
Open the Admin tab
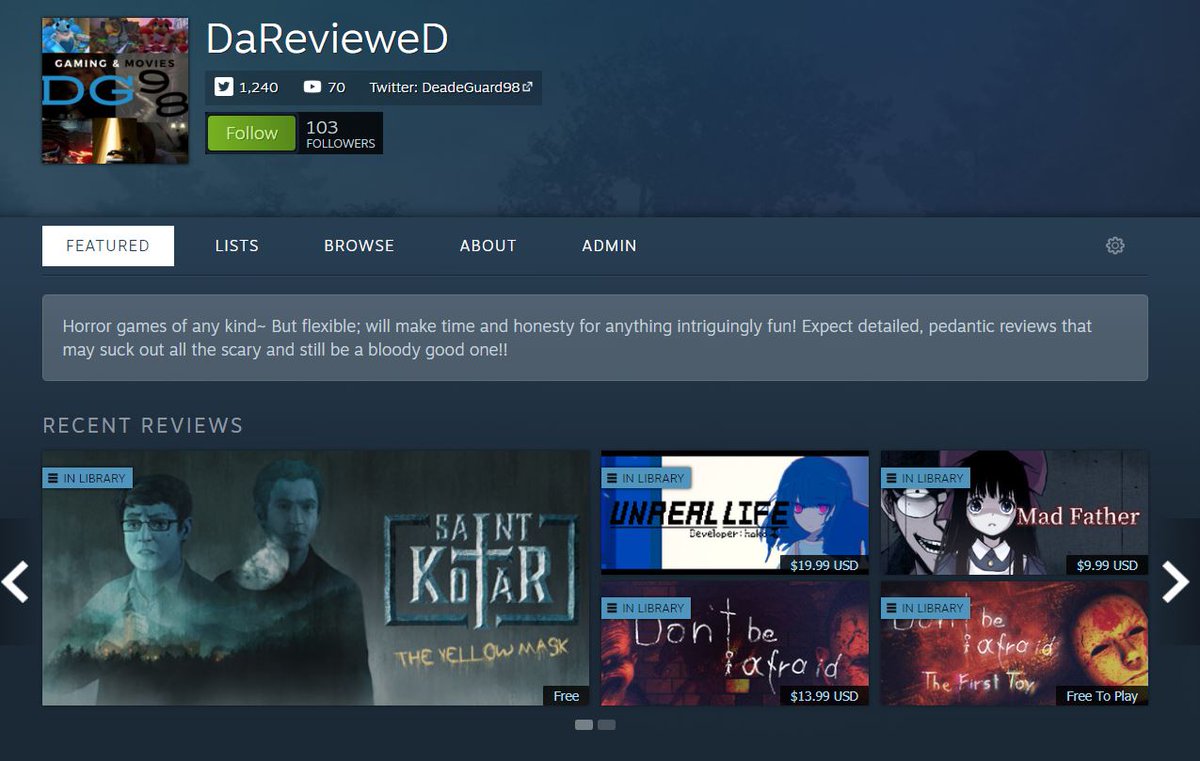pyautogui.click(x=609, y=246)
